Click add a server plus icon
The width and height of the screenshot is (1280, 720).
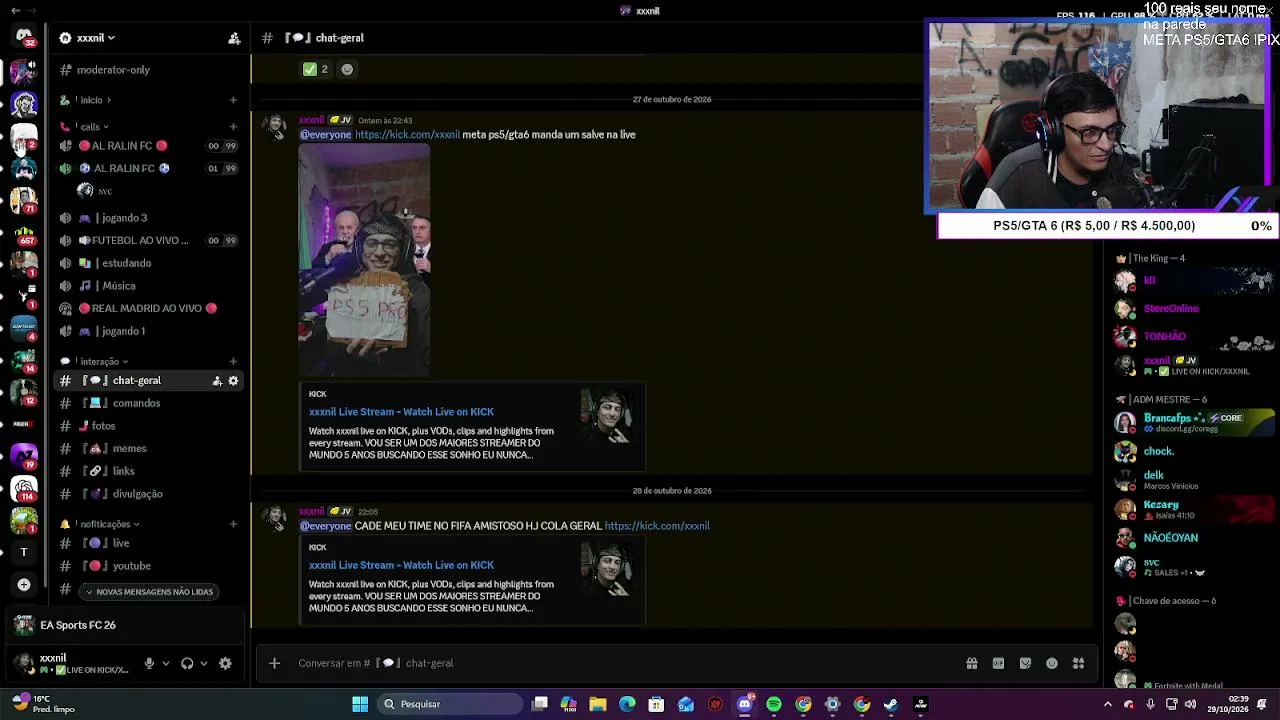click(24, 585)
